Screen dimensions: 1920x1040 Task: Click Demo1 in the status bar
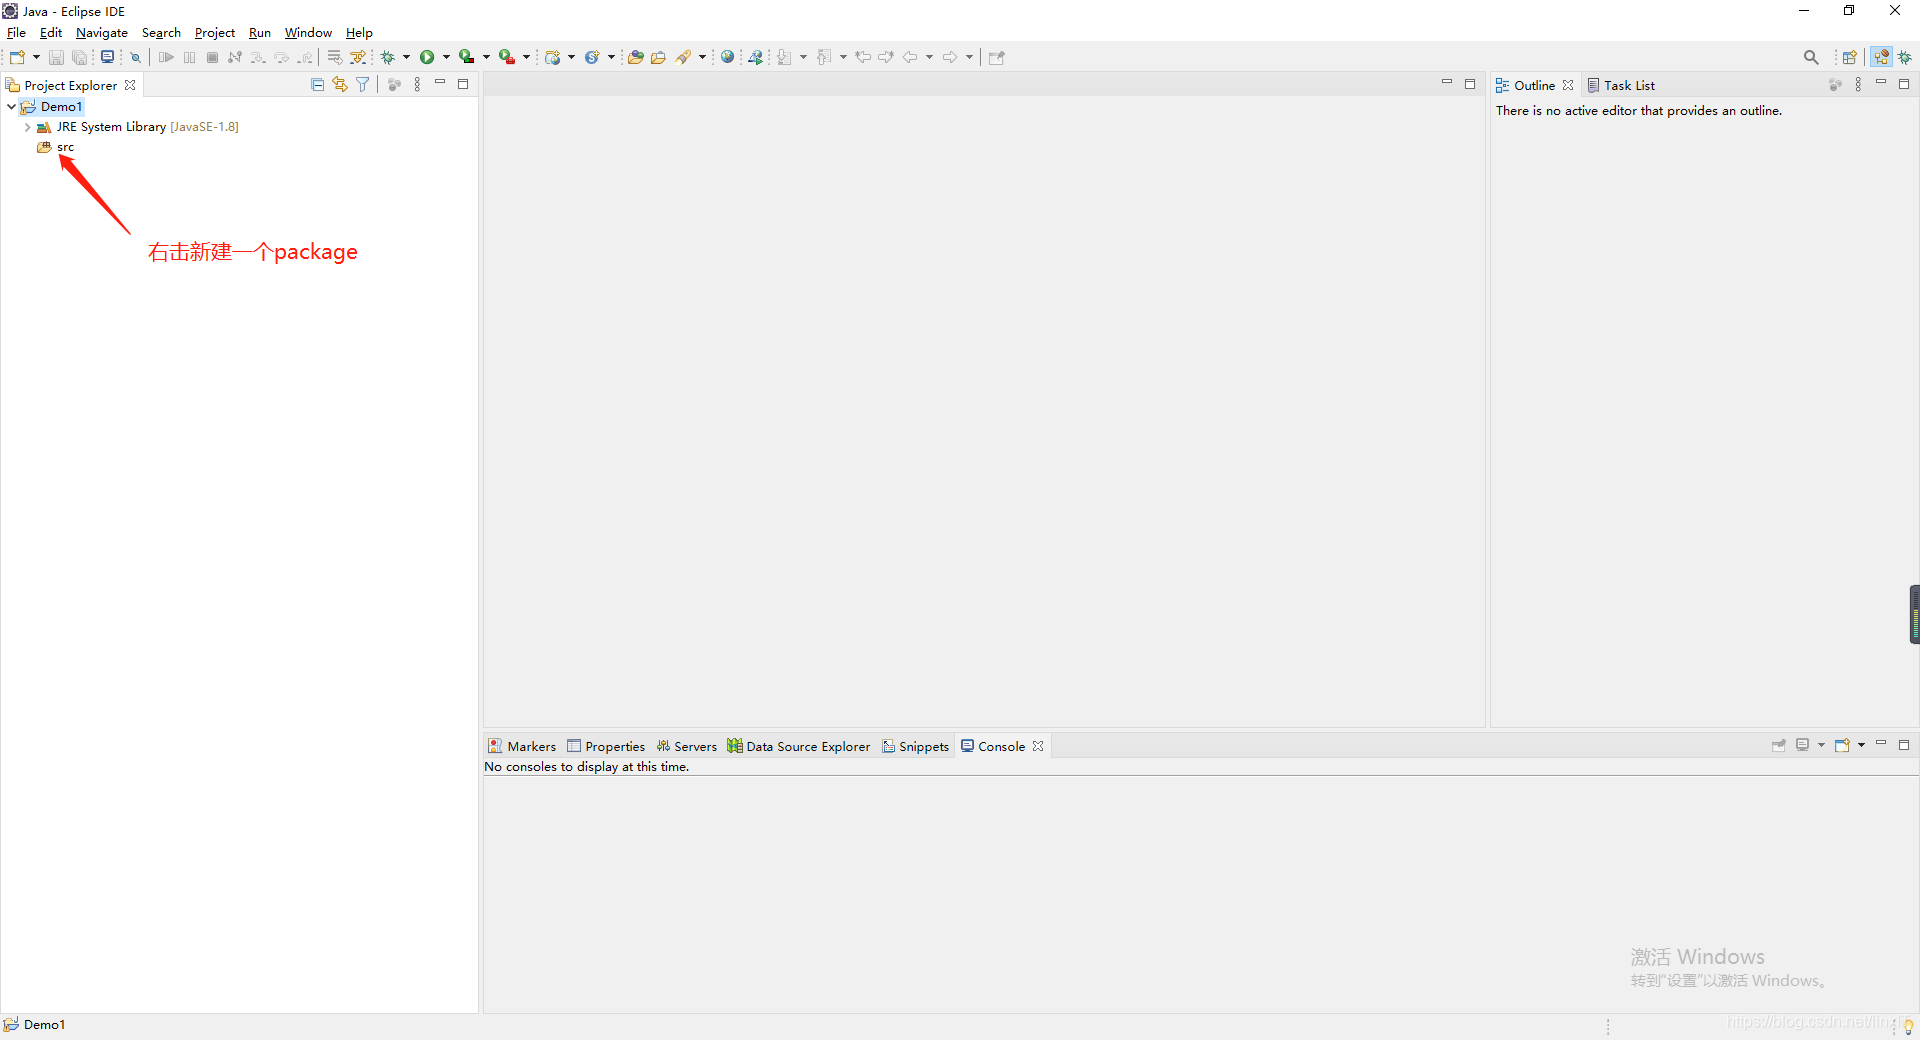[x=44, y=1024]
